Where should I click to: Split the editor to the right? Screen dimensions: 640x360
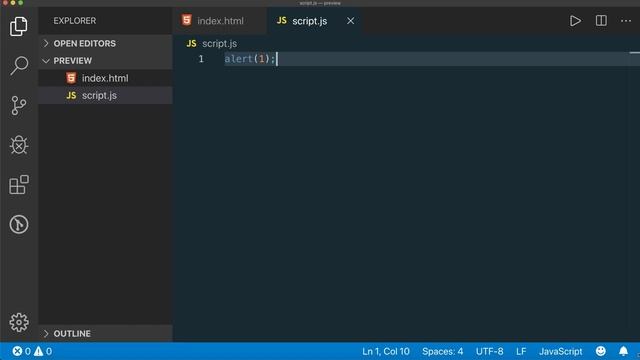[601, 21]
